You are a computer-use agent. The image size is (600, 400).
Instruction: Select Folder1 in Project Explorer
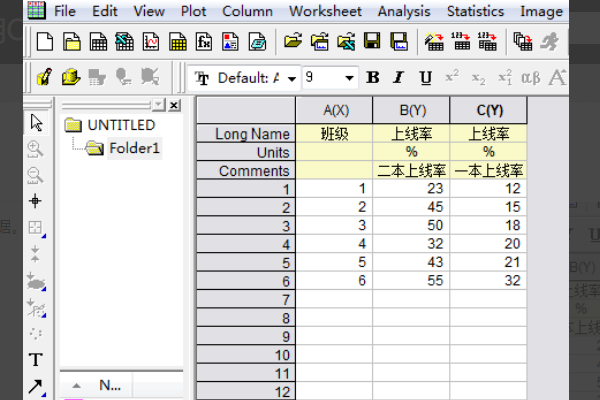coord(135,148)
